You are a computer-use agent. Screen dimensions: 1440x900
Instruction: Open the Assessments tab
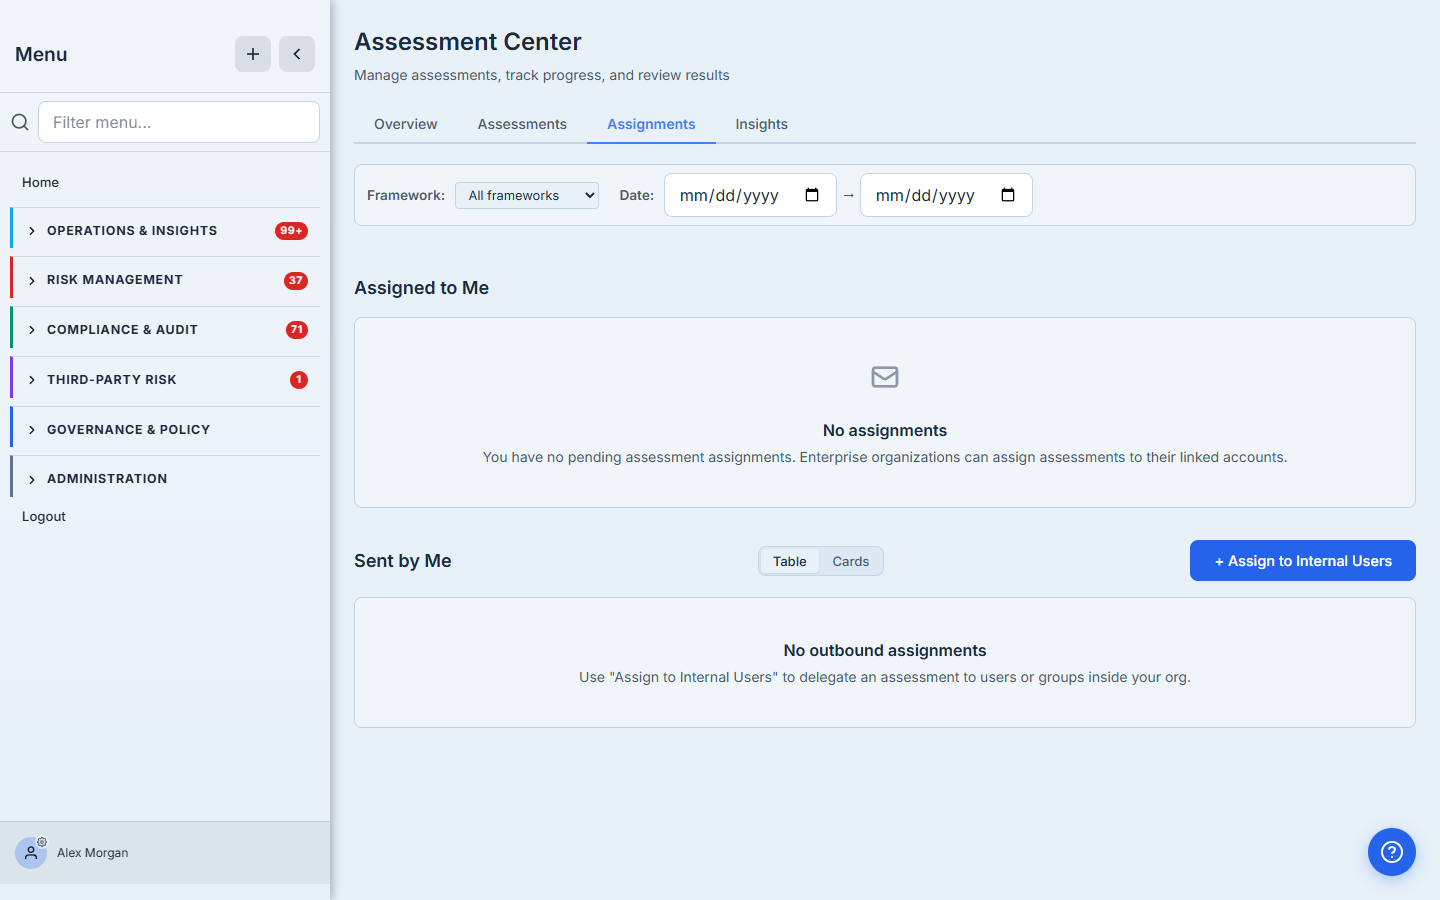(522, 124)
